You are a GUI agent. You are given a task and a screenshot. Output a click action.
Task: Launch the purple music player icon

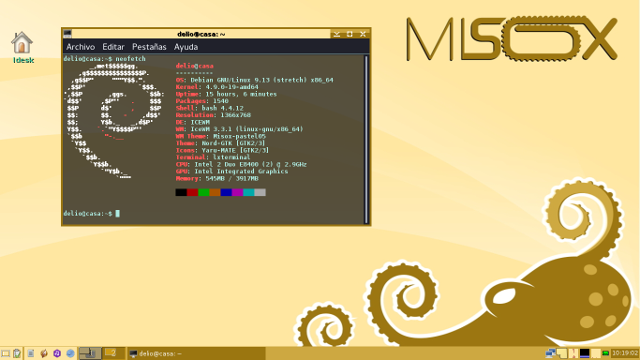point(57,353)
